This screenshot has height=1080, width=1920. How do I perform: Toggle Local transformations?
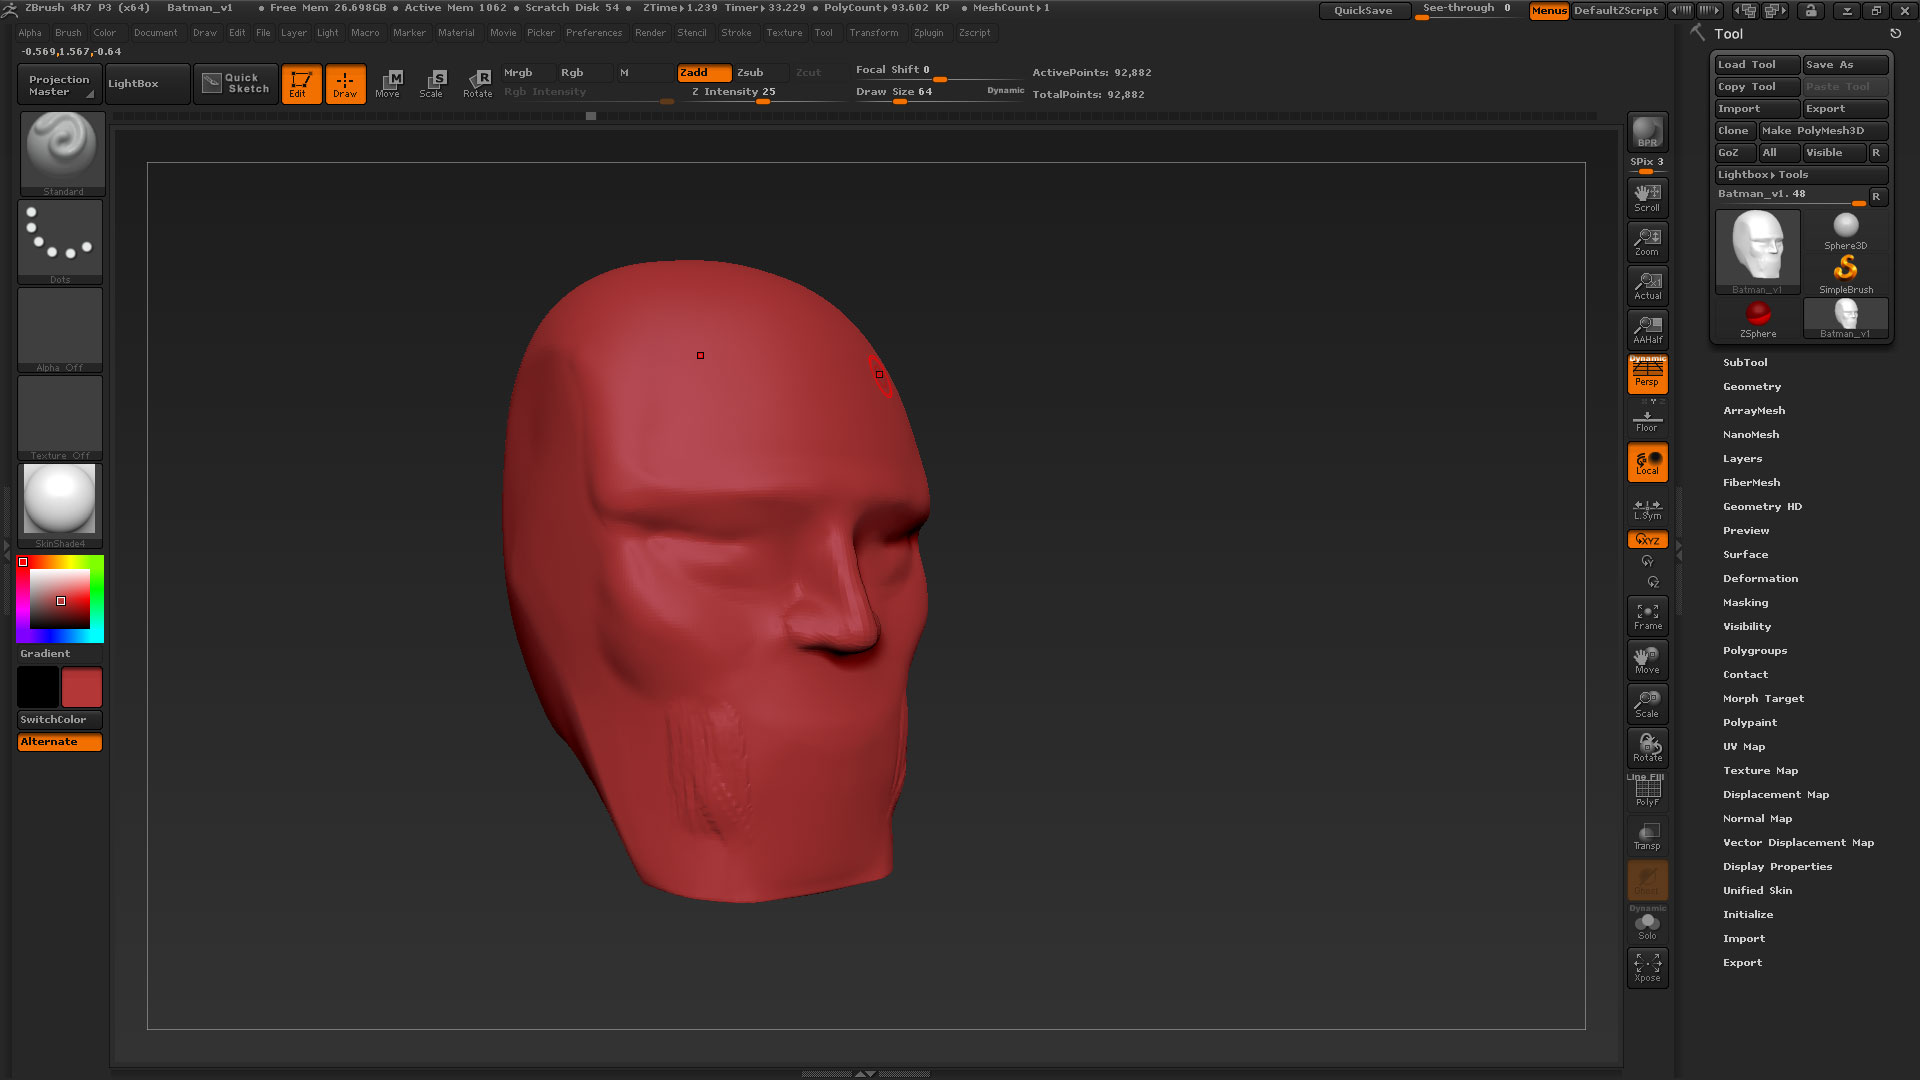coord(1647,462)
